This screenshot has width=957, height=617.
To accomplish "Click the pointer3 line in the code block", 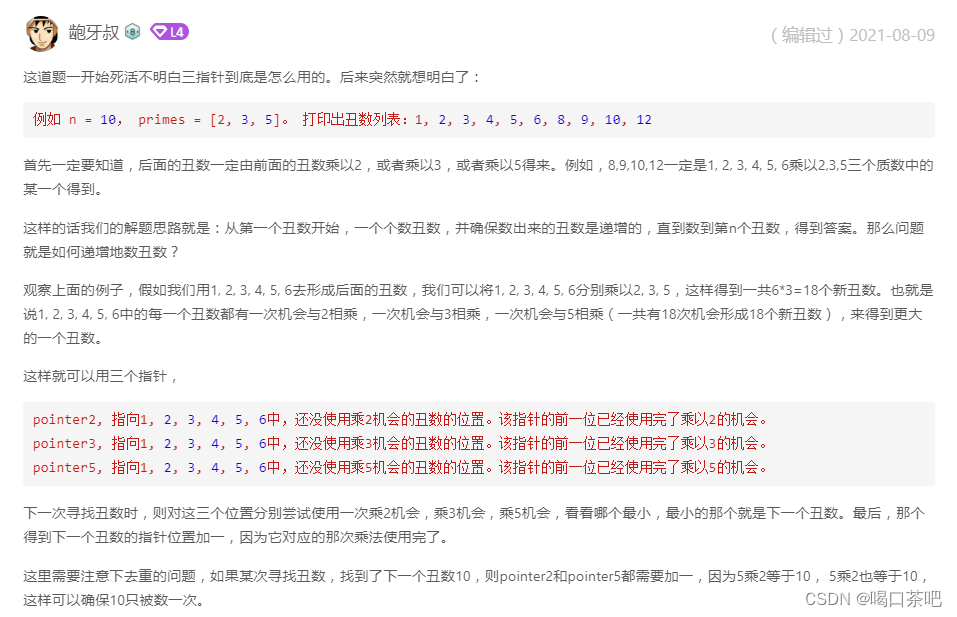I will (400, 443).
